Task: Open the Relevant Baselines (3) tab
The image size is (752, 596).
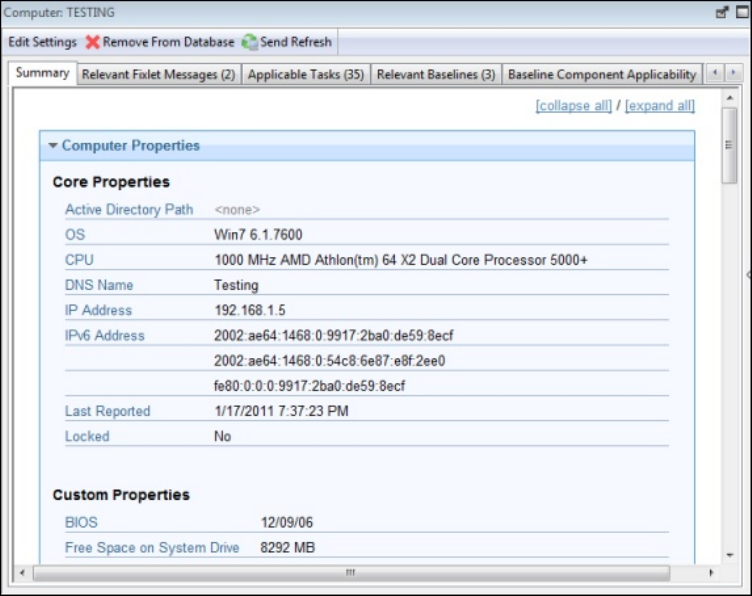Action: [436, 75]
